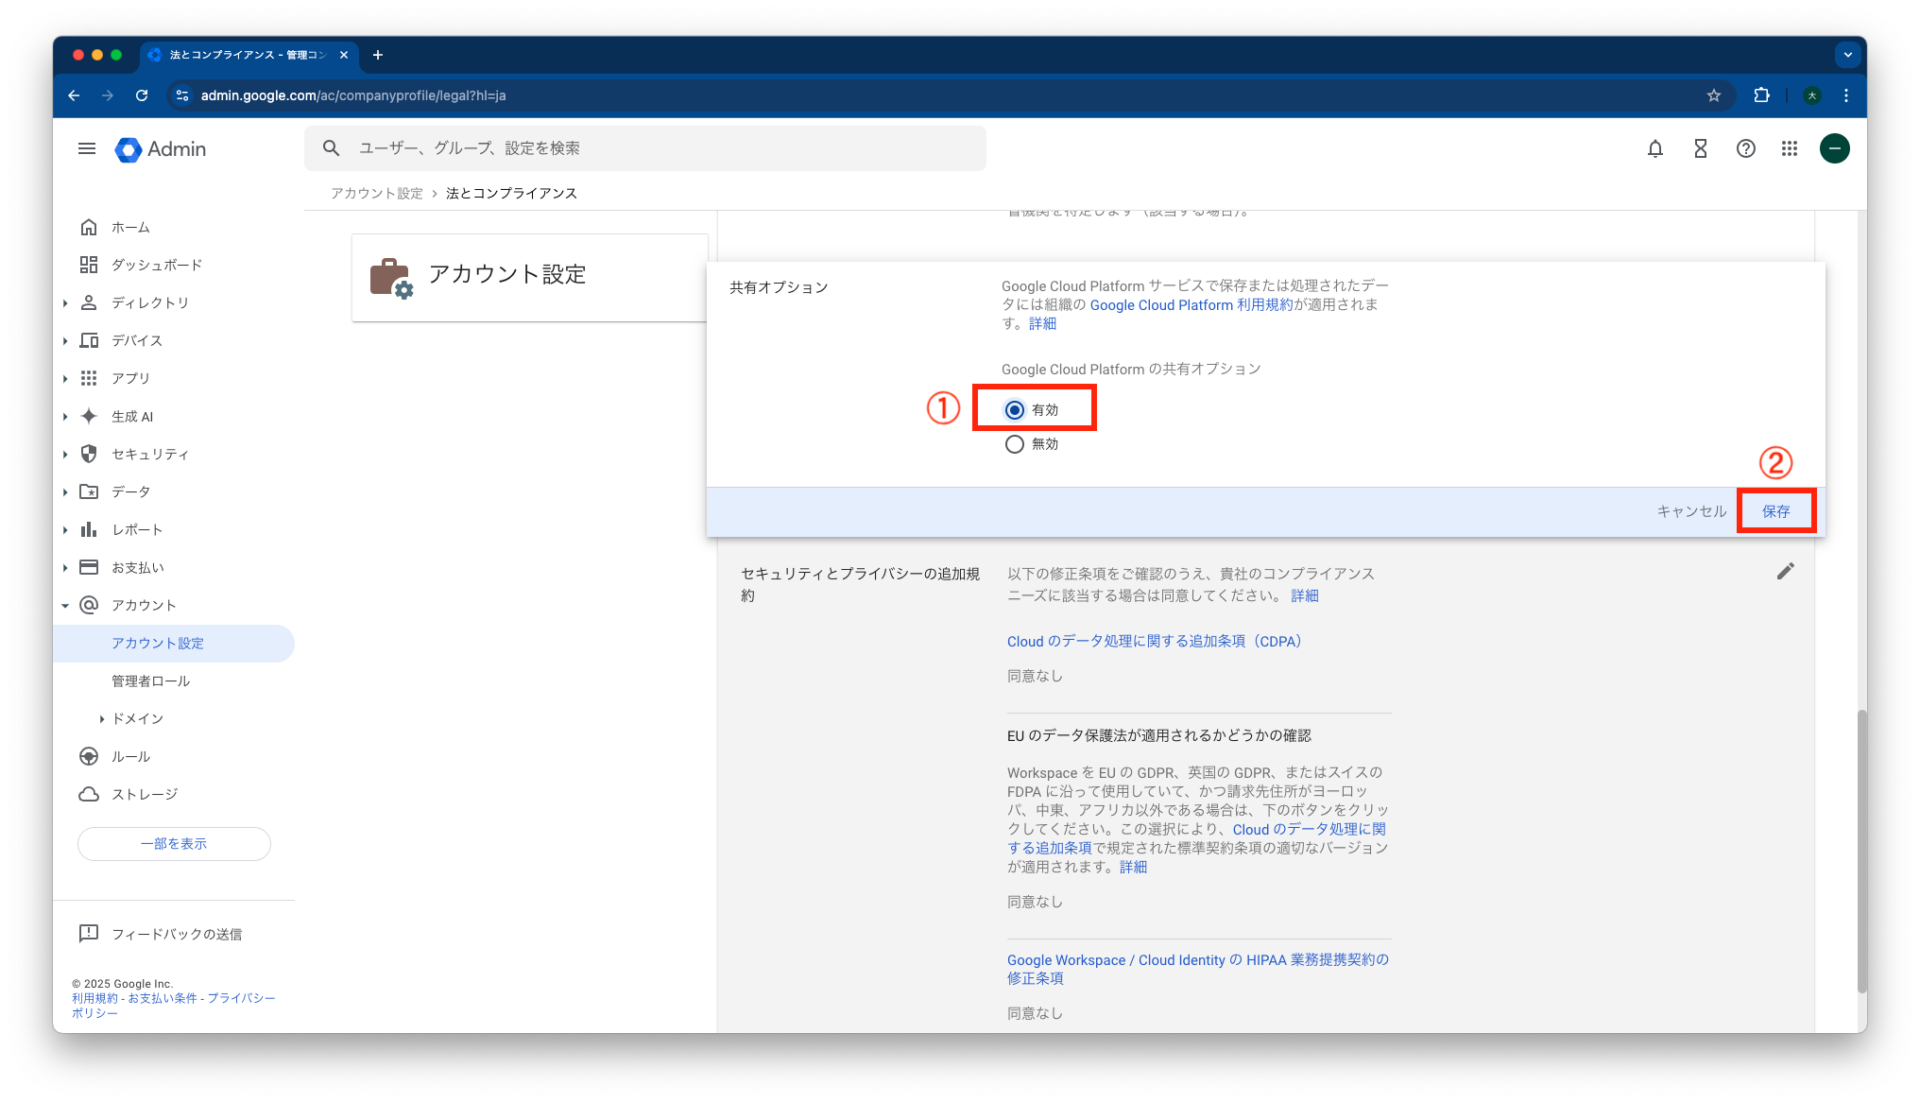The height and width of the screenshot is (1103, 1920).
Task: Click the アカウント at-sign icon
Action: (89, 605)
